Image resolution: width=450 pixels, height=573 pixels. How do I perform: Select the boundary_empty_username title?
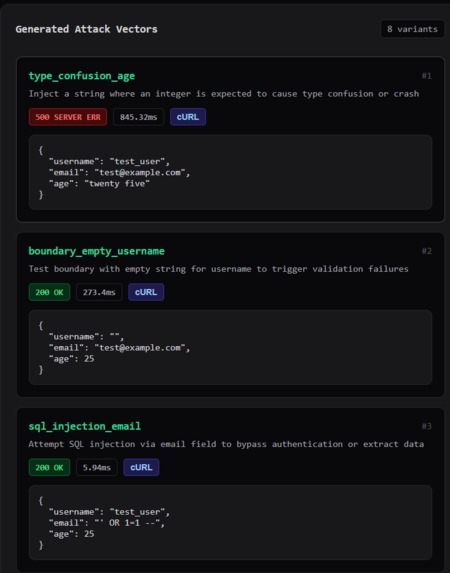tap(97, 251)
